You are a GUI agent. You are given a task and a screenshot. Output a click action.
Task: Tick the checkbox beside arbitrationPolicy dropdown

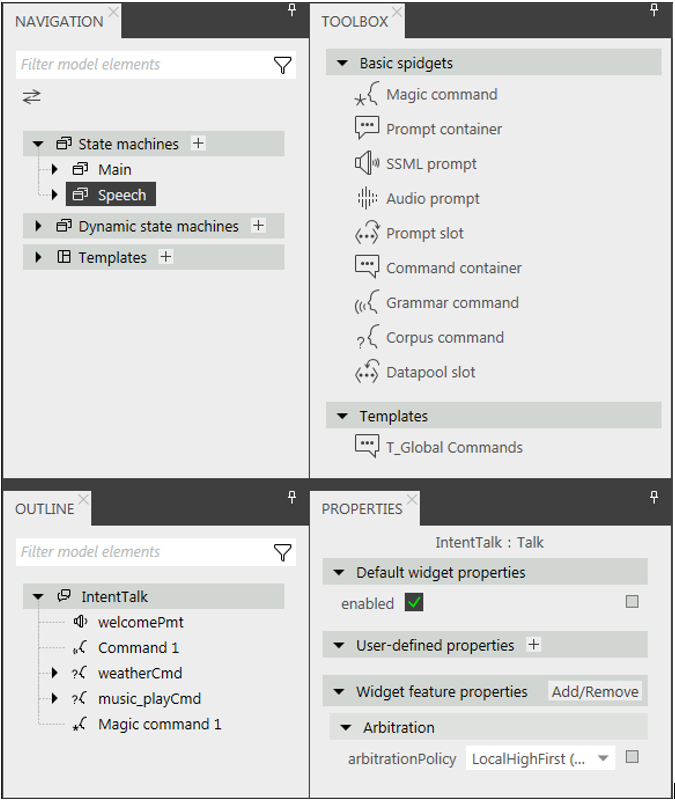pyautogui.click(x=632, y=757)
